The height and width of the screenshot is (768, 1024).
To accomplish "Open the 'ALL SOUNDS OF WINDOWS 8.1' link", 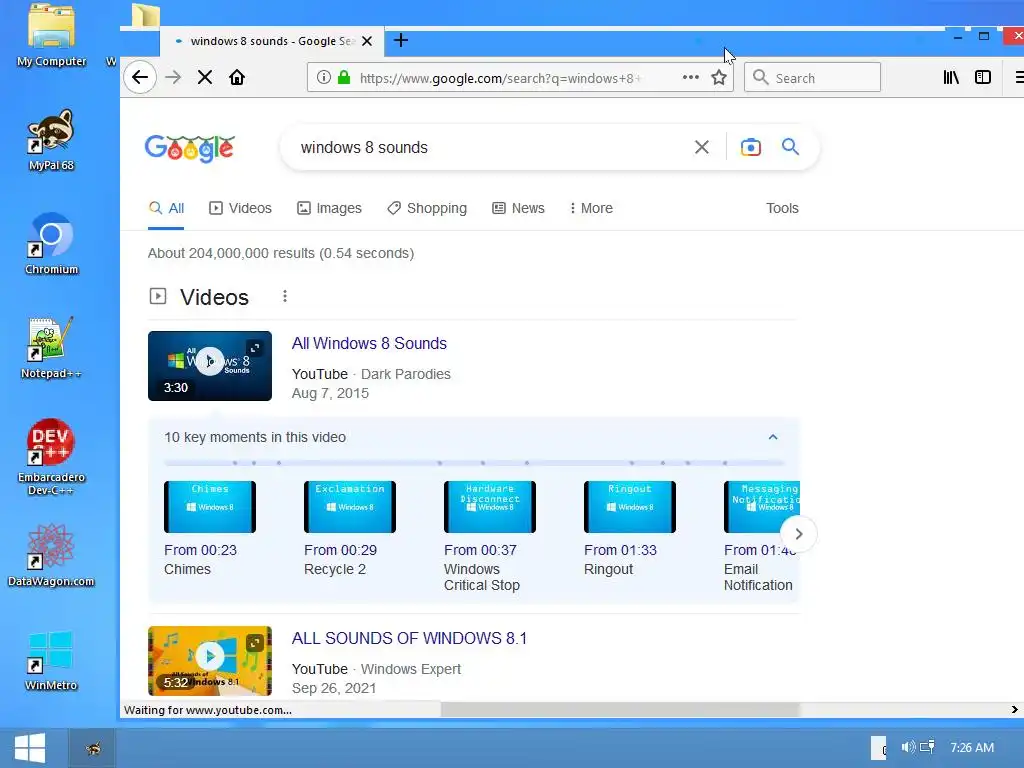I will 409,638.
